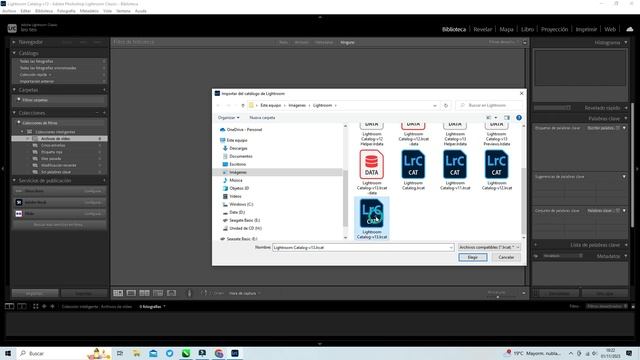Click the Buscar en Lightroom search box

point(489,105)
